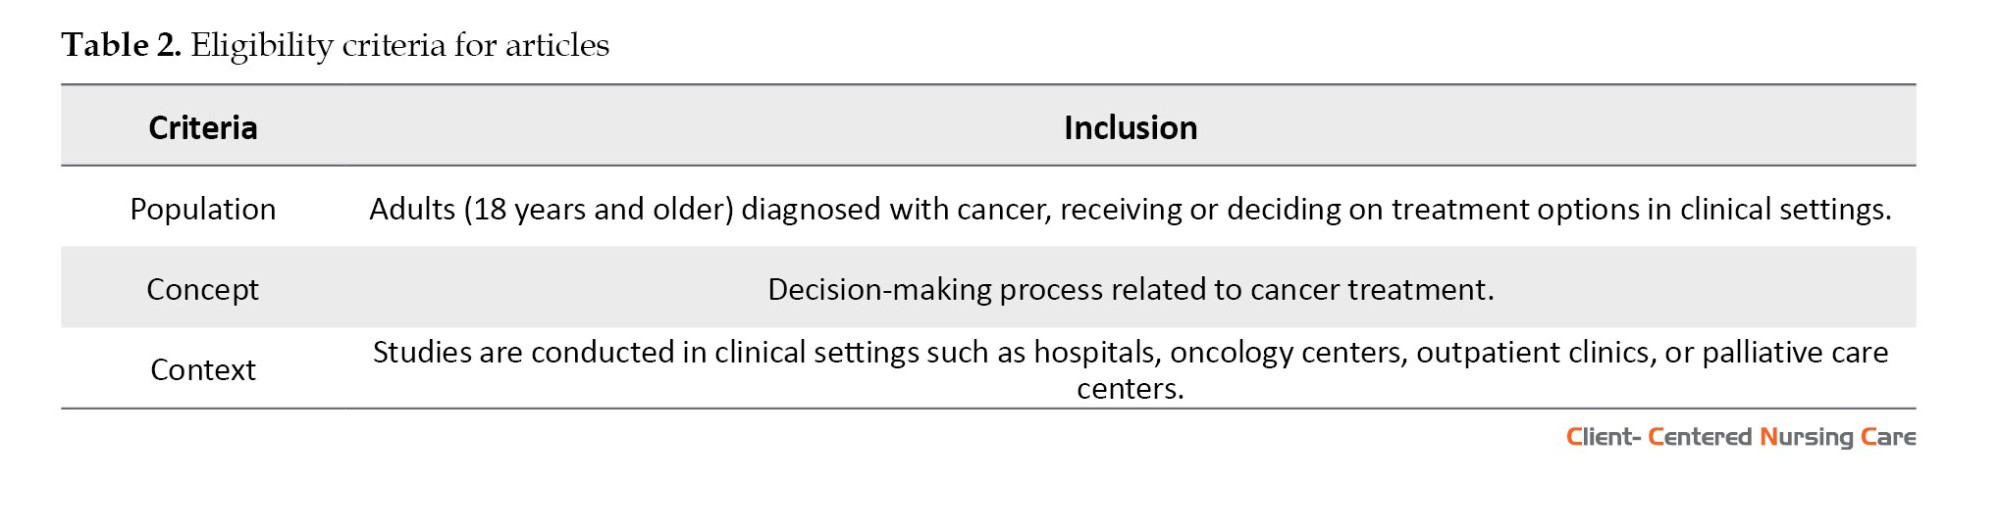Select the "Eligibility criteria for articles" caption text

tap(399, 45)
